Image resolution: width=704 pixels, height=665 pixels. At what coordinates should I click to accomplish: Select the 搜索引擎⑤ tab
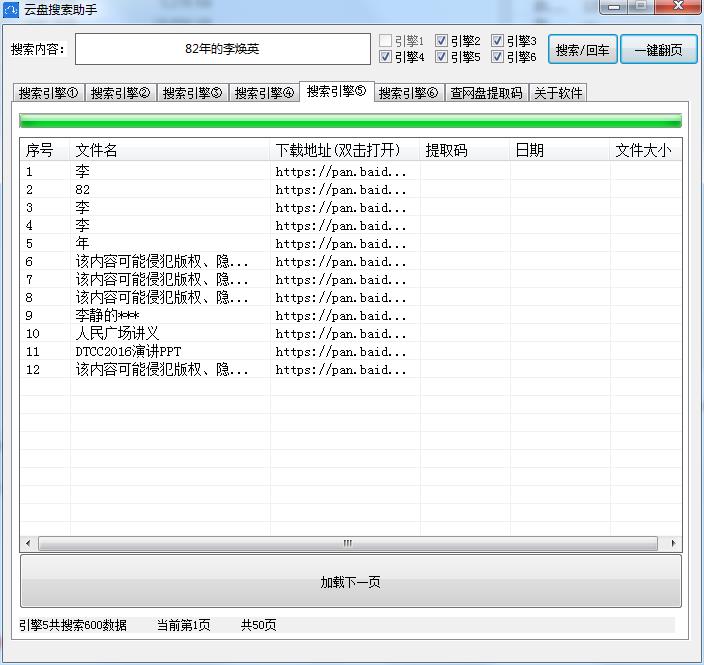pos(336,92)
